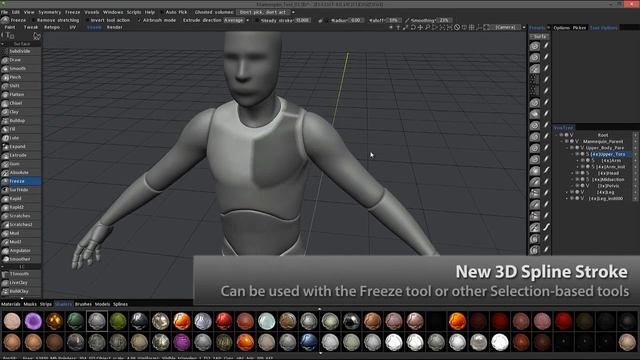Open the Camera dropdown in viewport toolbar
640x360 pixels.
coord(508,27)
